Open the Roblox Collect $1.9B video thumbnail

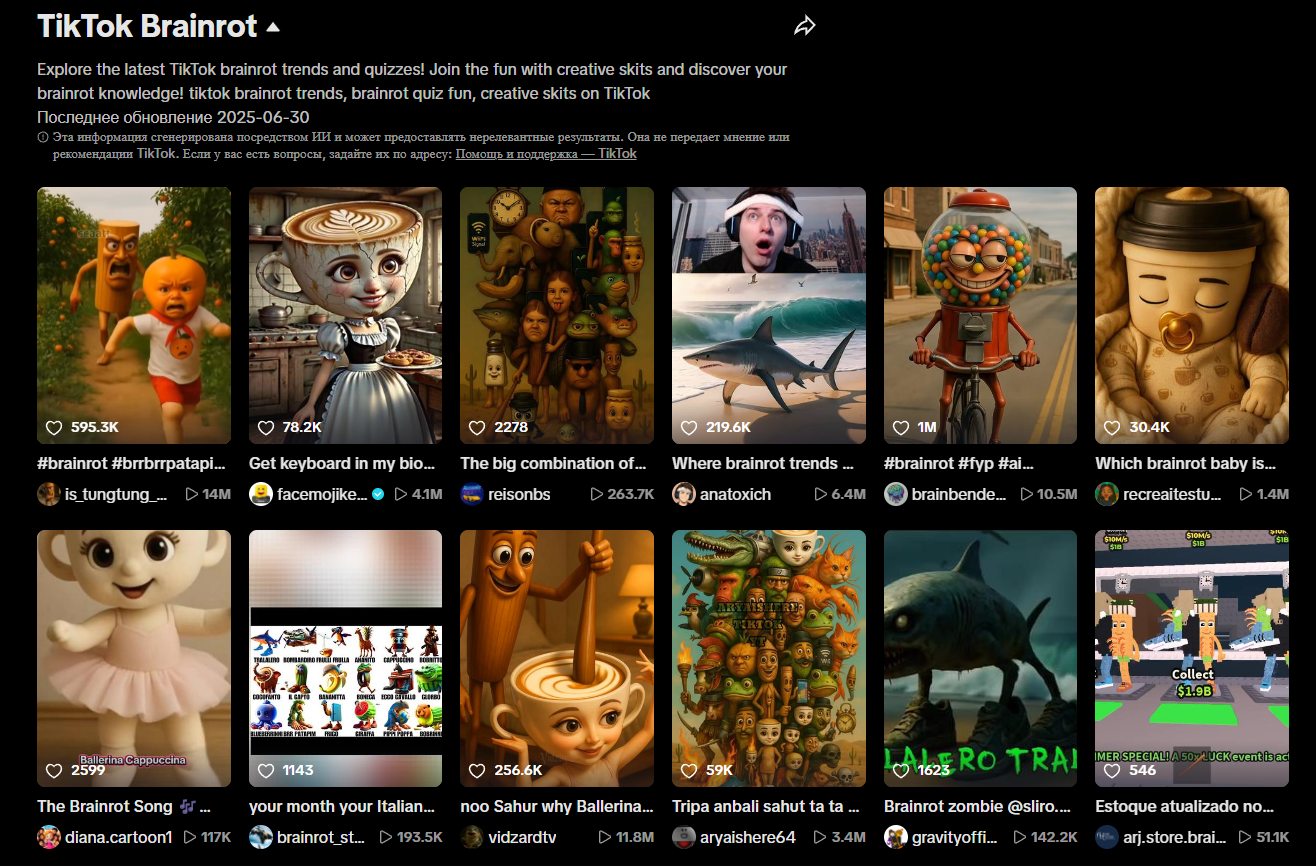(1192, 658)
